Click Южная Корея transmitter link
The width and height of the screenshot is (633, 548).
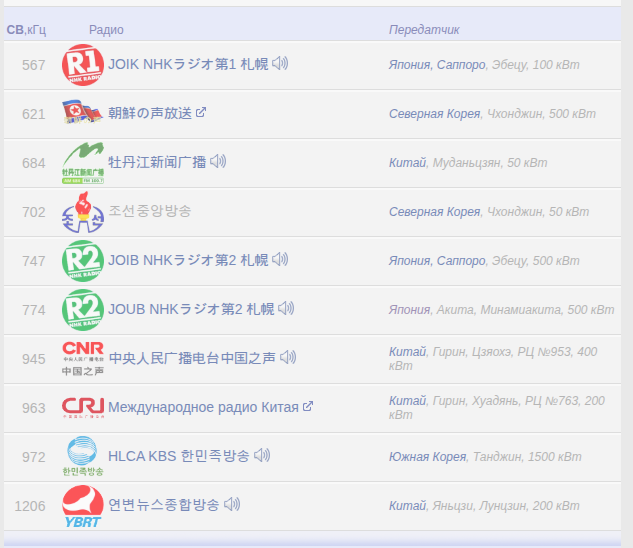(428, 457)
